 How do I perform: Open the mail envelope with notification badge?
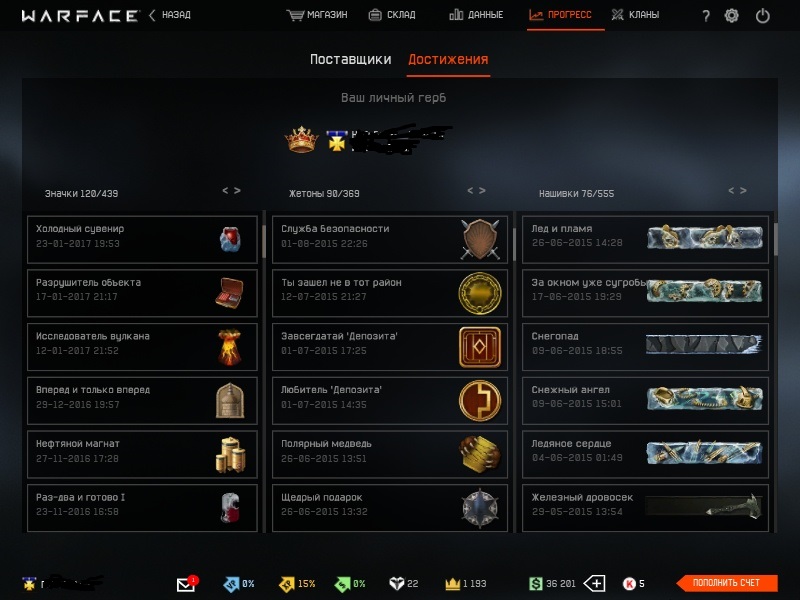coord(186,583)
